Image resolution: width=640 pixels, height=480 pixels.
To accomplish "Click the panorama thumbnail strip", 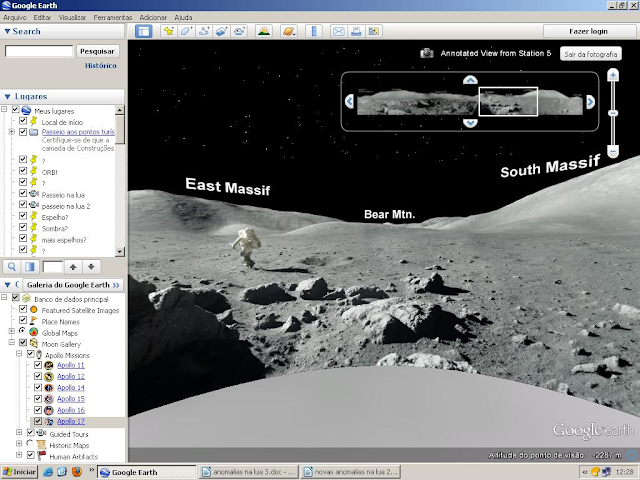I will tap(470, 102).
